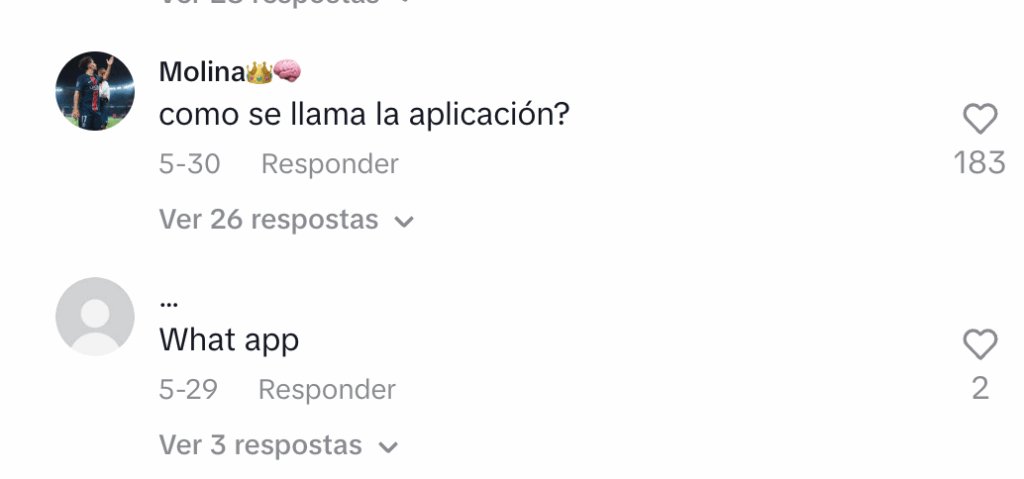
Task: Select the comment "como se llama la aplicación?"
Action: 364,115
